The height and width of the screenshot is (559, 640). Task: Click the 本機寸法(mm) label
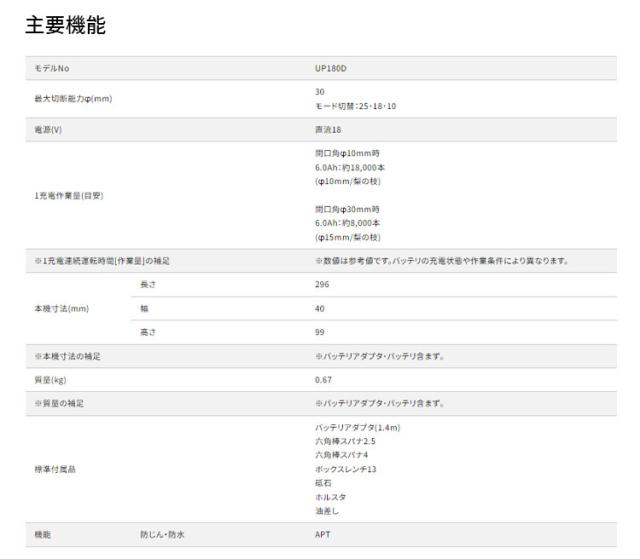pos(62,308)
